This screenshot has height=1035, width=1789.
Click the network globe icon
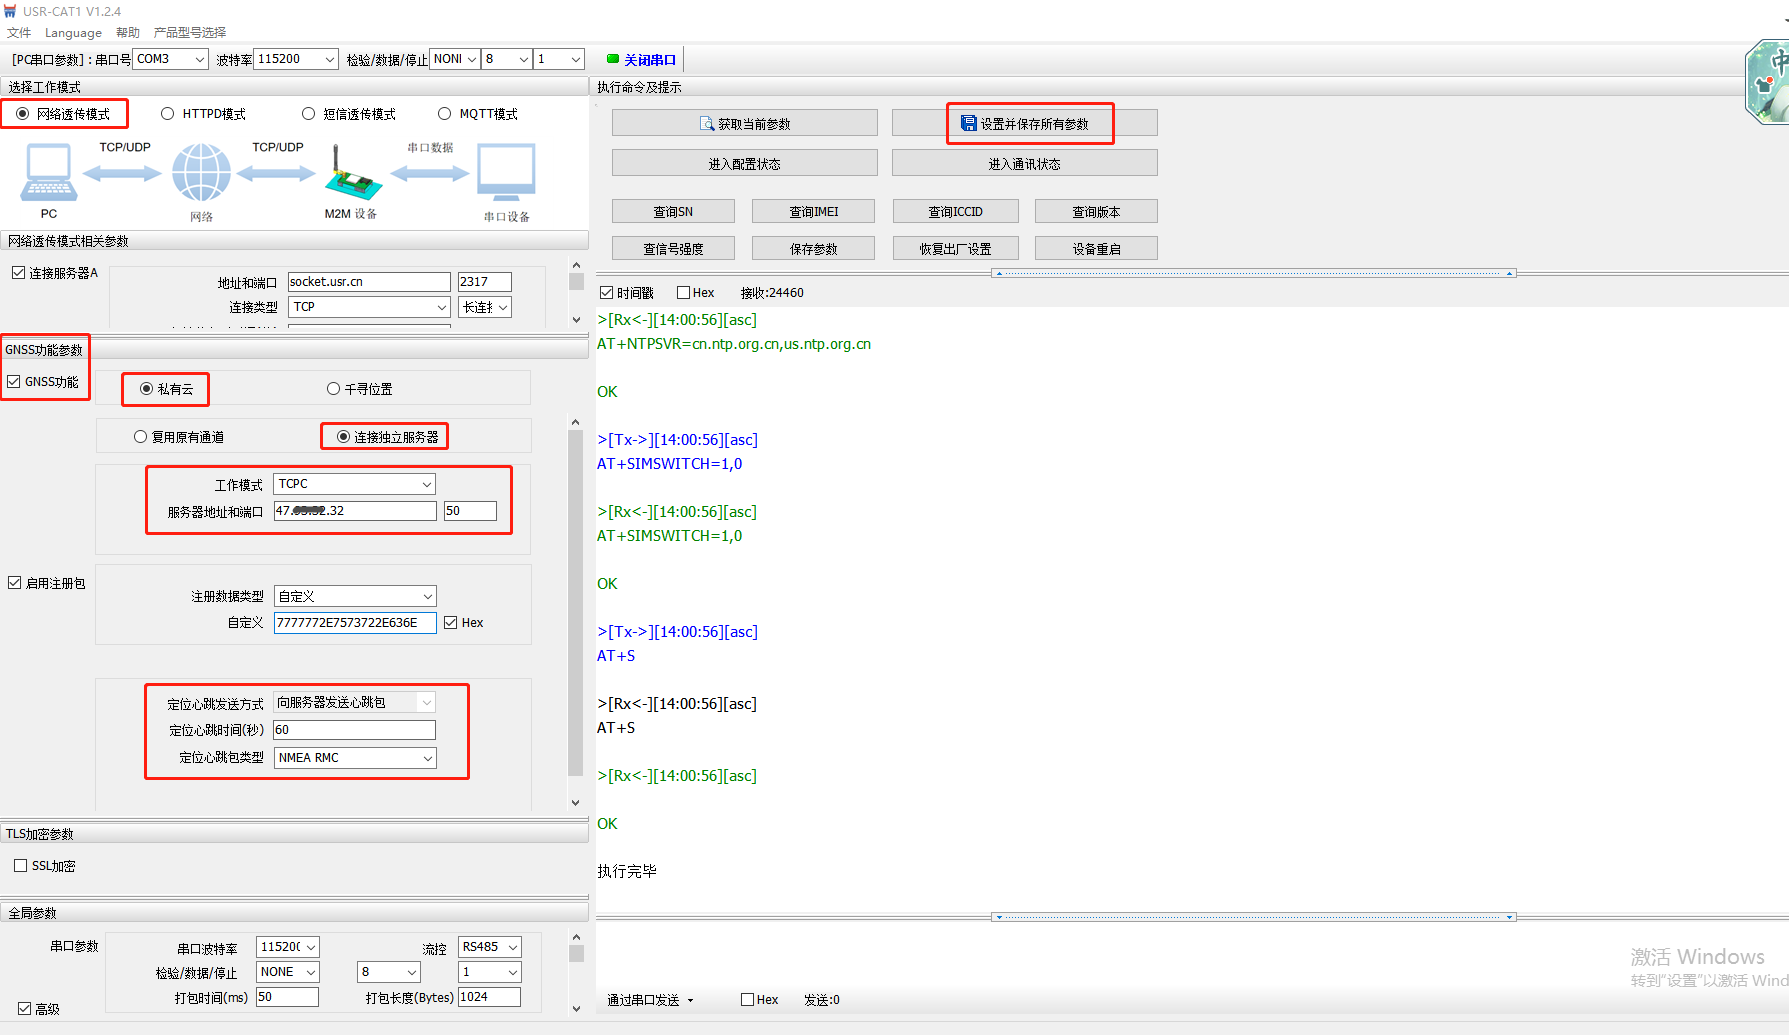(201, 172)
